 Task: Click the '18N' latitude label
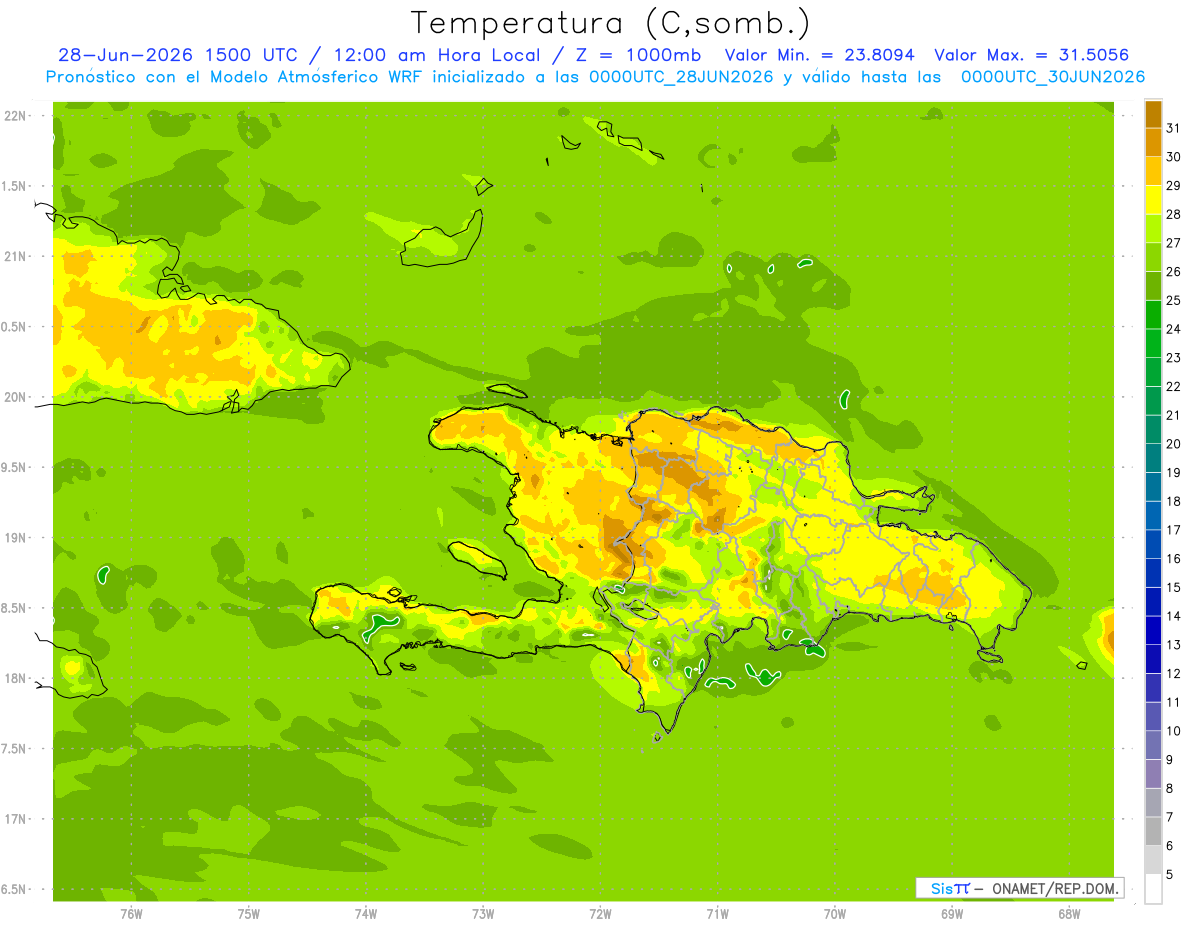[x=14, y=678]
